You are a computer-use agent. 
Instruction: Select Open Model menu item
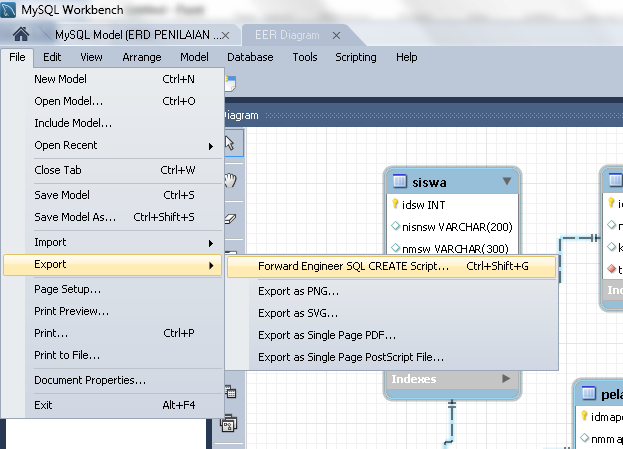click(x=112, y=101)
